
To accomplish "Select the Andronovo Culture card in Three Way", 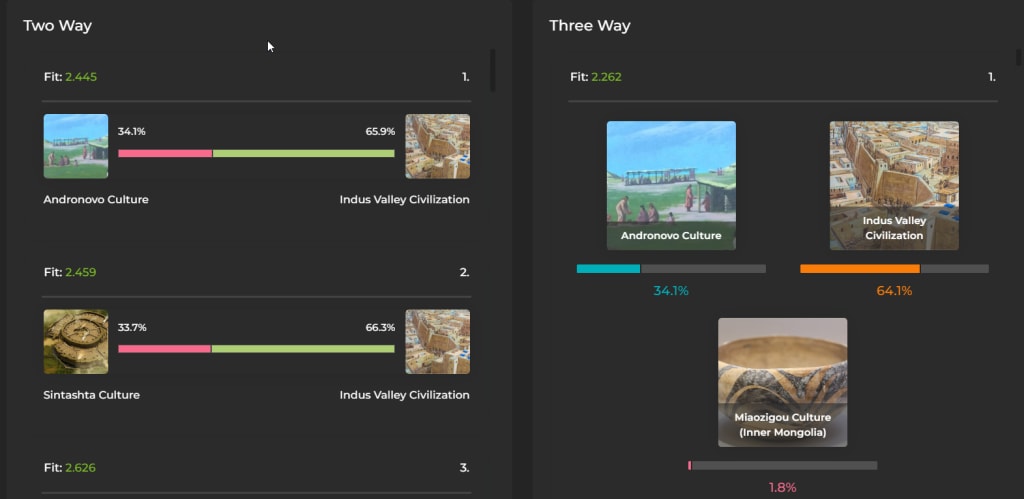I will pos(671,186).
